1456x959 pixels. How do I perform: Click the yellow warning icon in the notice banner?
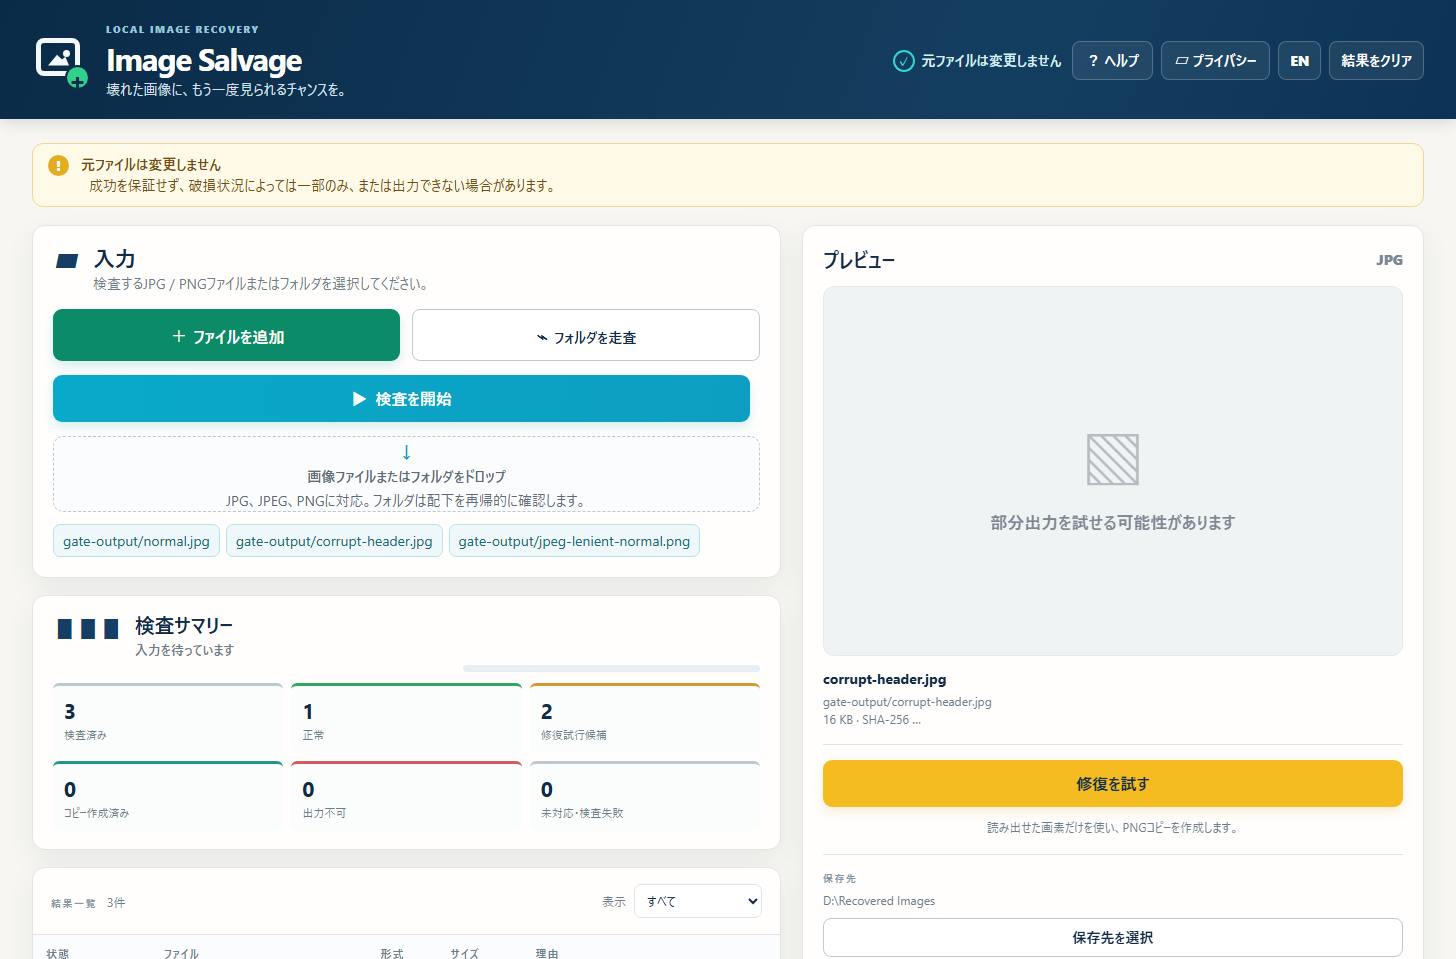(59, 165)
